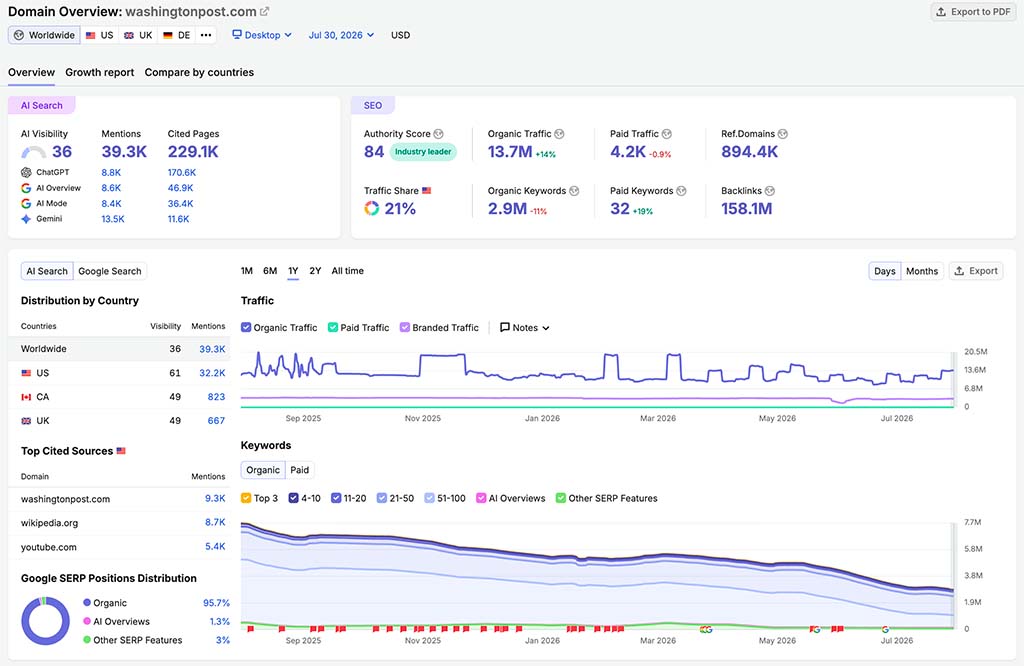Open the Ref.Domains info icon
The width and height of the screenshot is (1024, 666).
click(x=782, y=134)
